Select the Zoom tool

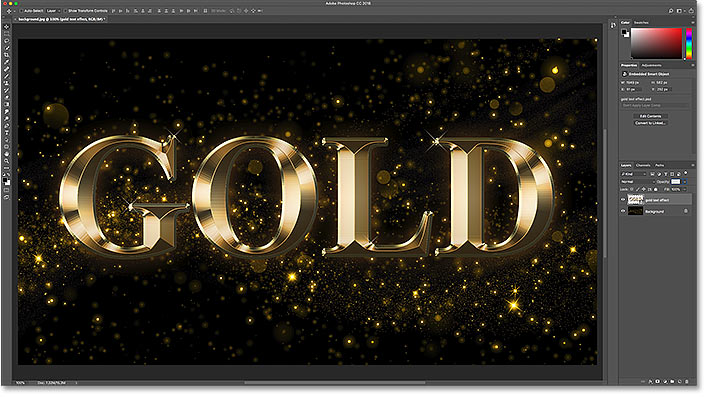7,161
